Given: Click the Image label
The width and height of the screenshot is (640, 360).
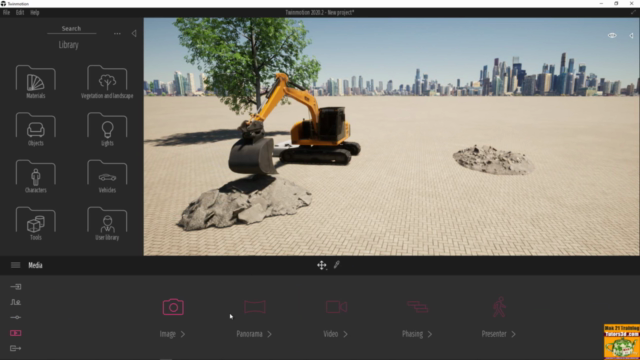Looking at the screenshot, I should pyautogui.click(x=167, y=334).
